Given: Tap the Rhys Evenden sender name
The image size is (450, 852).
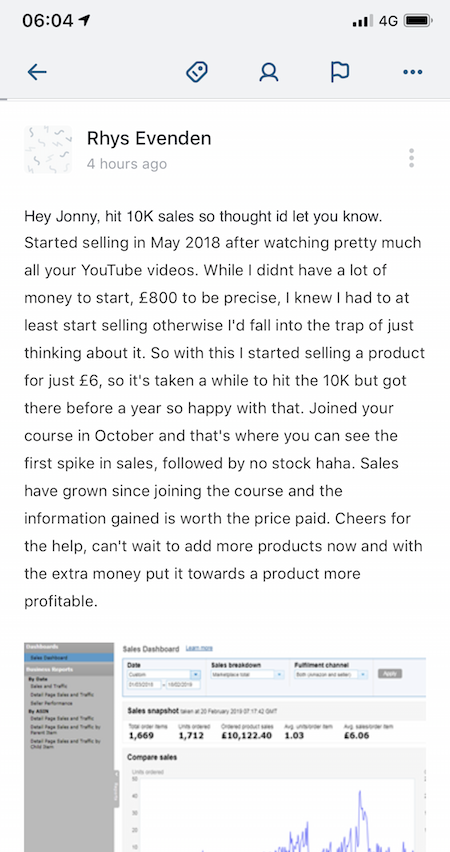Looking at the screenshot, I should 149,139.
